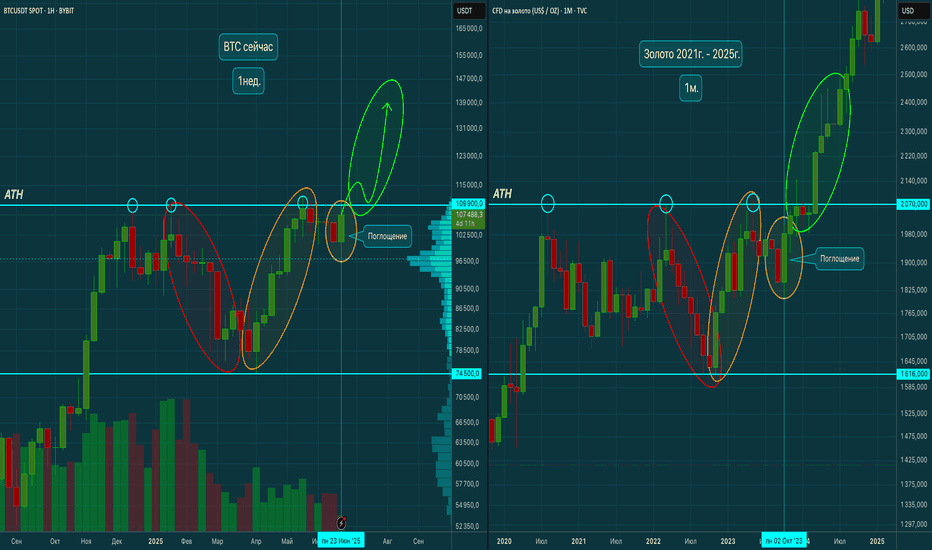Select the large green ellipse on gold chart

[818, 153]
